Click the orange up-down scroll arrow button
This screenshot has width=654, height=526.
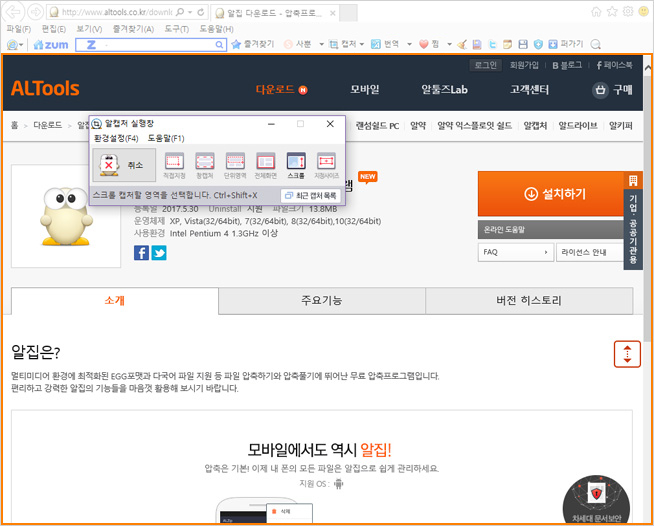[627, 354]
